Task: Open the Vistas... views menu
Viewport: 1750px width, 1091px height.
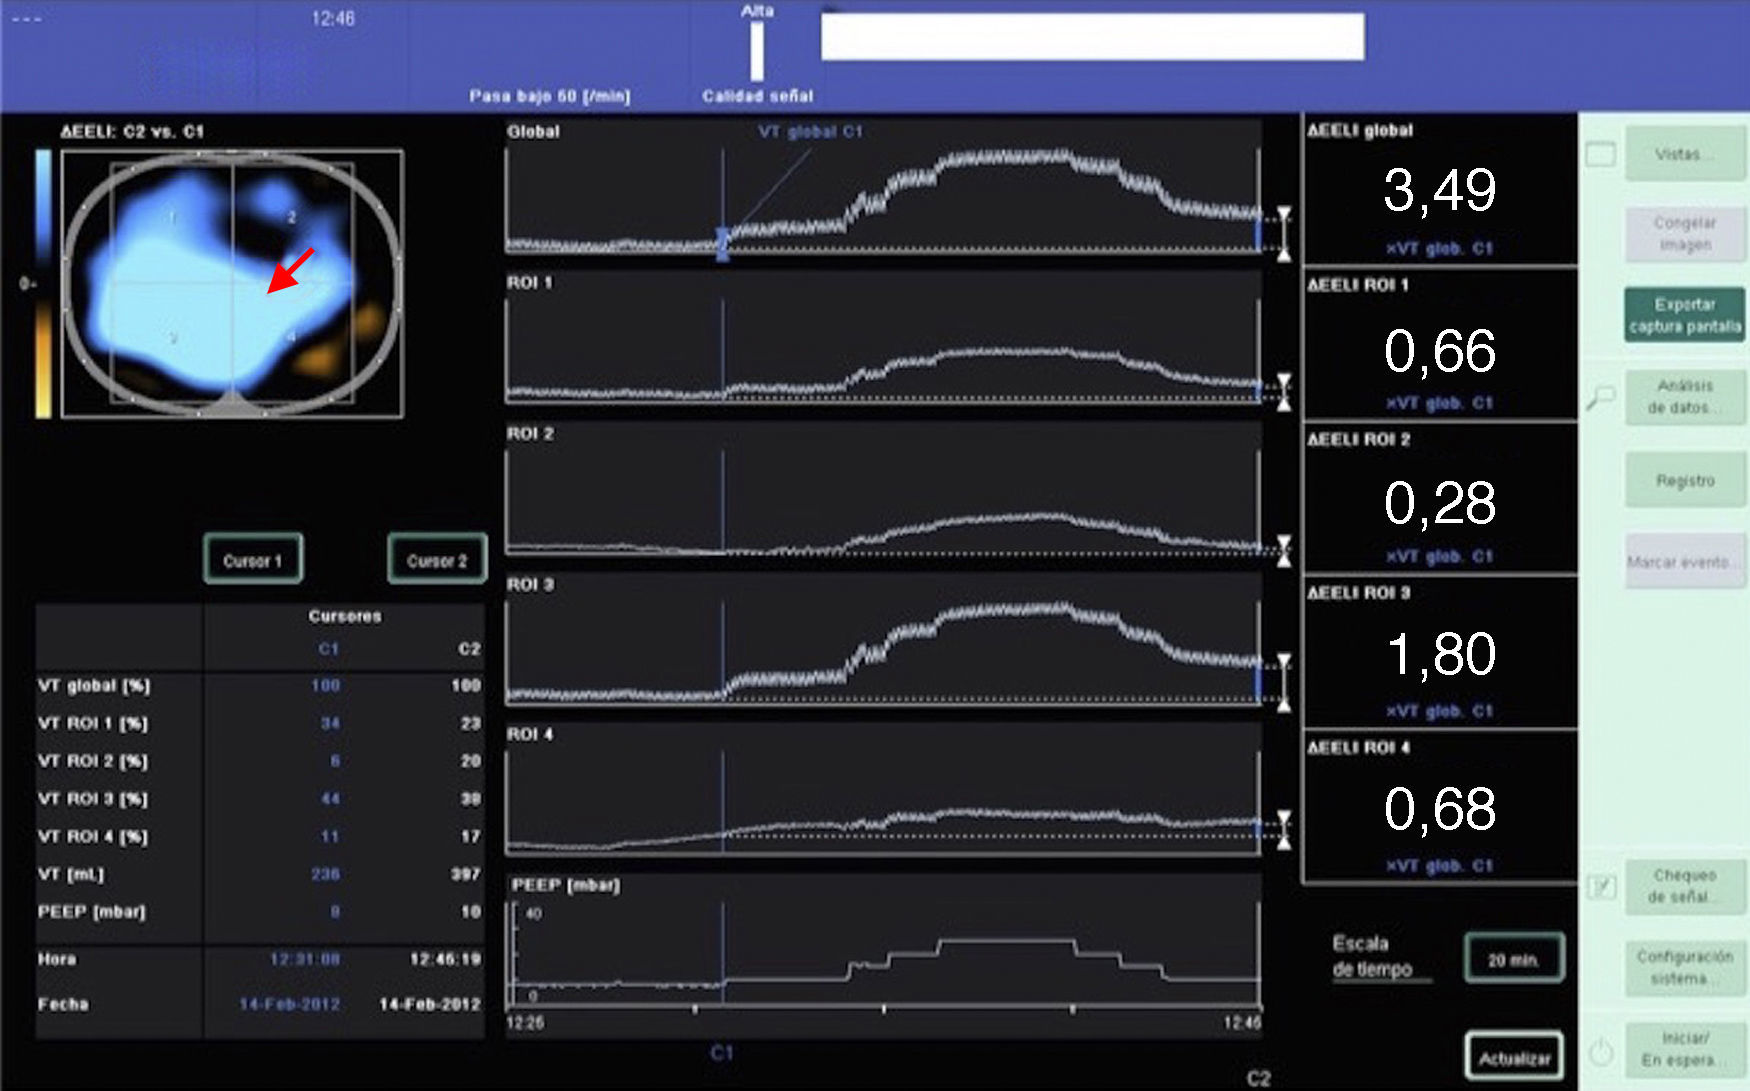Action: click(1684, 154)
